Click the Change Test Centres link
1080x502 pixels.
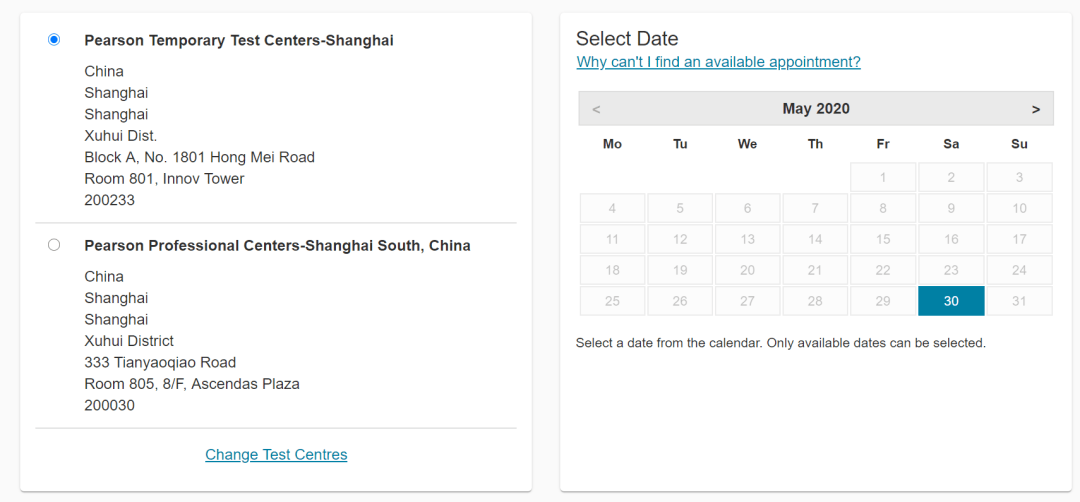point(276,455)
